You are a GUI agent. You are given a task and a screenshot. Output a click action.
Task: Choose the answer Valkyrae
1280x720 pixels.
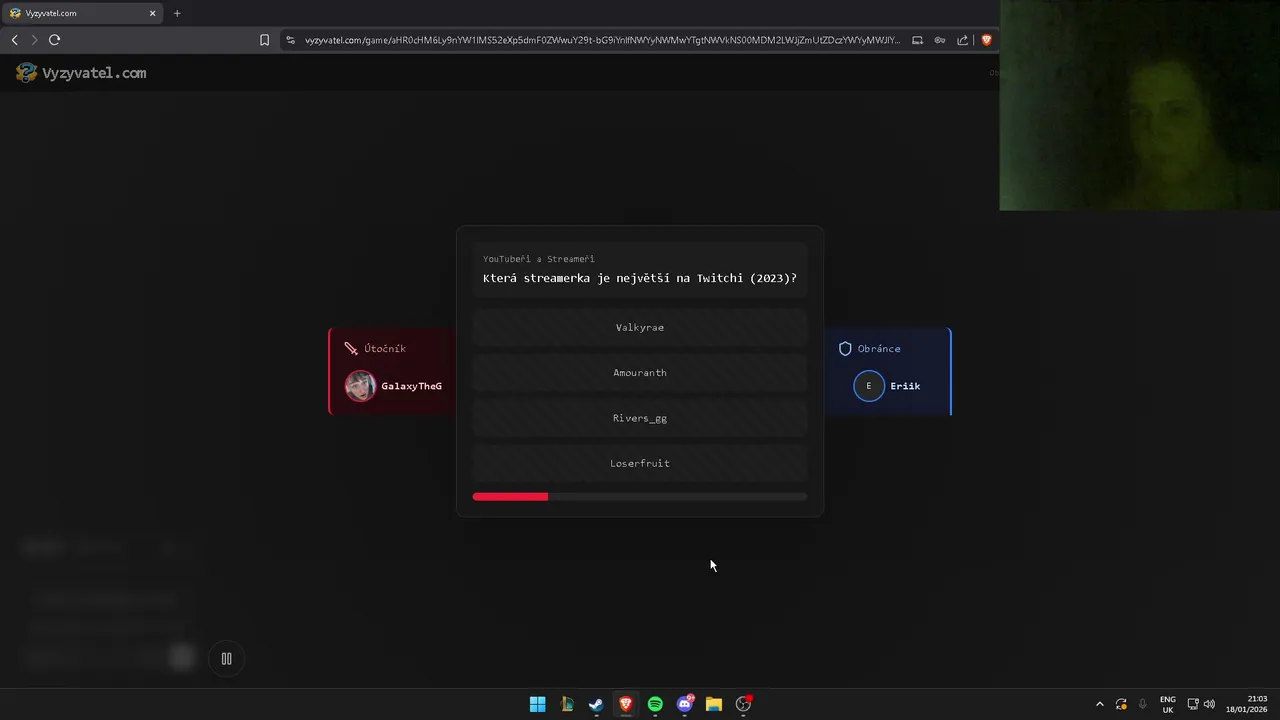tap(640, 327)
